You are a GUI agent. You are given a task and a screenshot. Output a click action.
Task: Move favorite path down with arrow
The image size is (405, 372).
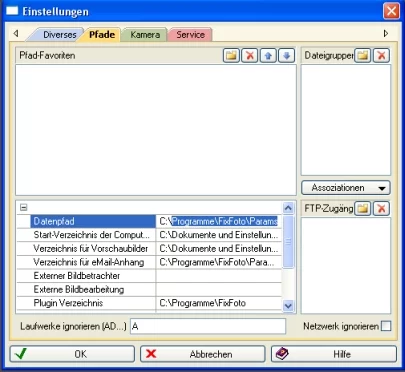coord(286,55)
